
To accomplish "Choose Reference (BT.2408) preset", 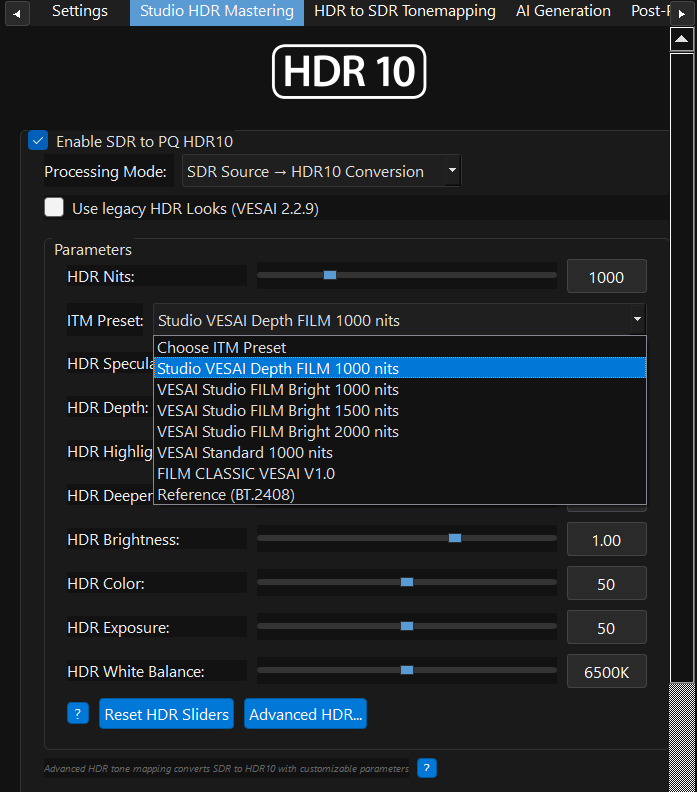I will (400, 494).
